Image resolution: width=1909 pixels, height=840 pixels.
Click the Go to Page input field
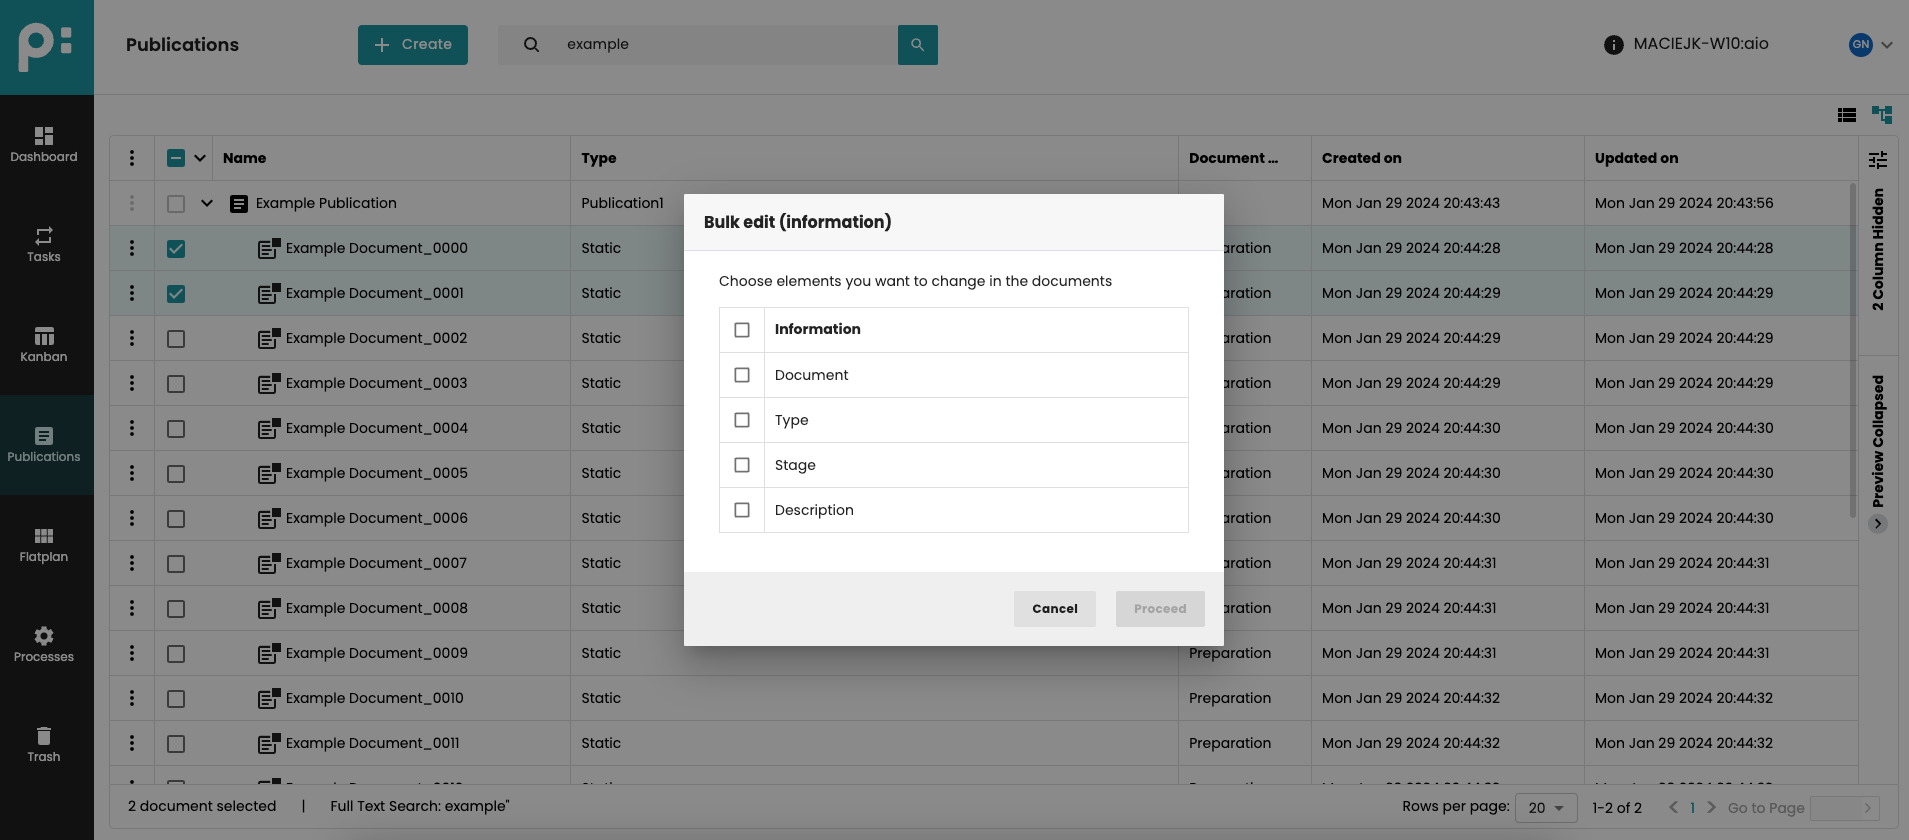click(1838, 808)
